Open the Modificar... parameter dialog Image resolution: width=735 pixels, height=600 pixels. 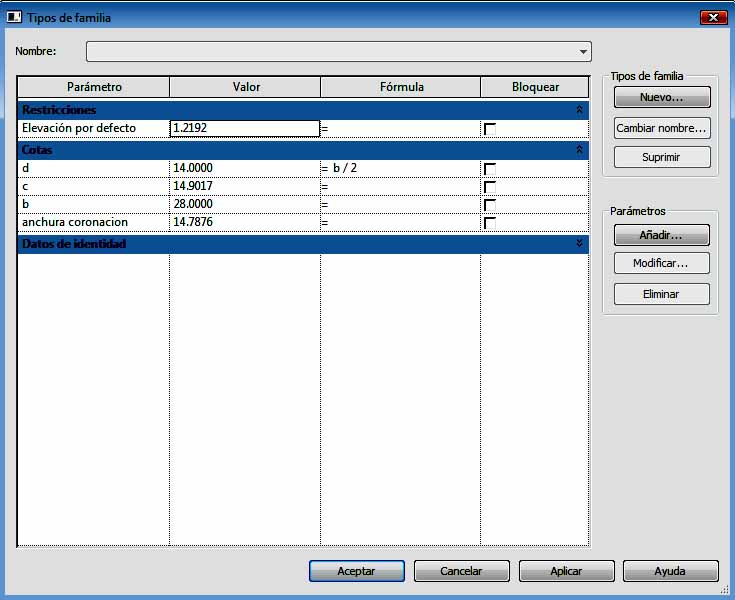tap(661, 263)
